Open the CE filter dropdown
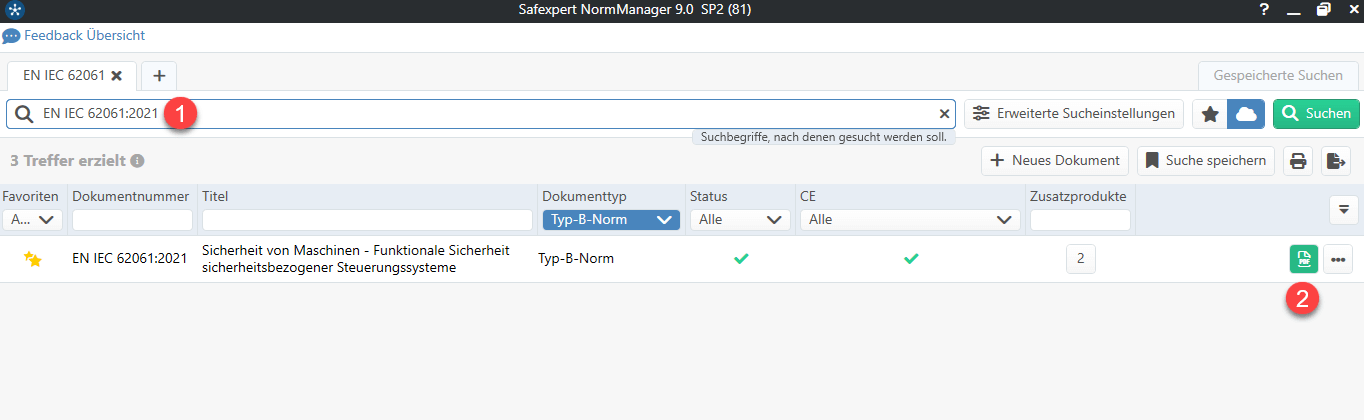This screenshot has height=420, width=1364. point(910,220)
